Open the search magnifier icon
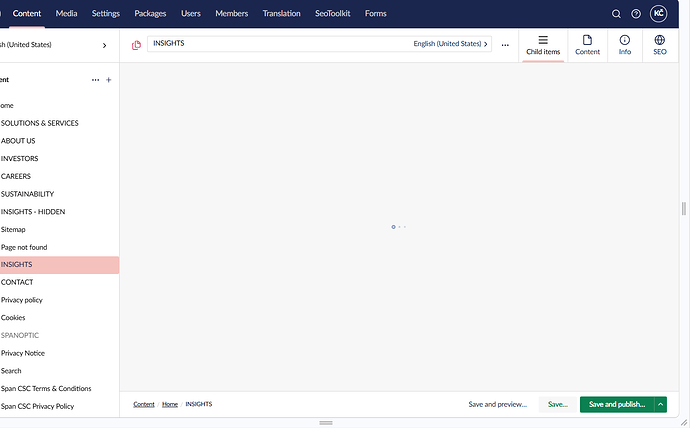 click(616, 14)
